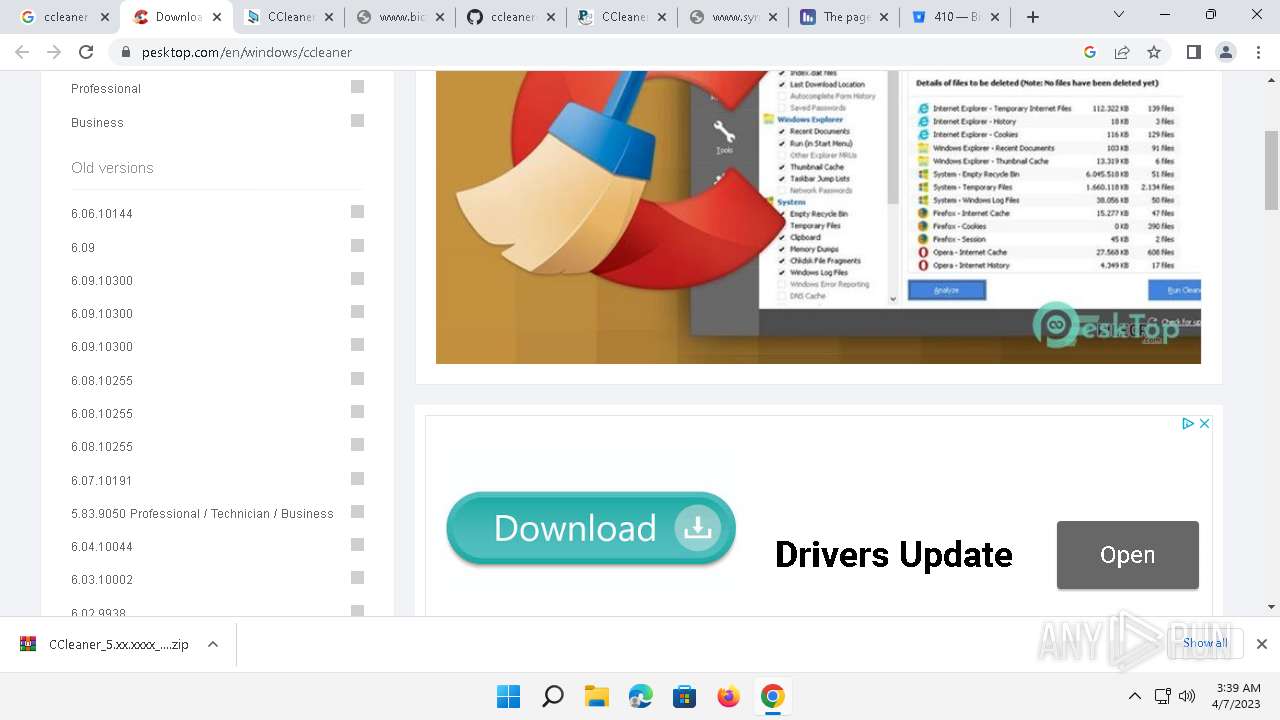Image resolution: width=1280 pixels, height=720 pixels.
Task: Open the volume control in system tray
Action: (1187, 696)
